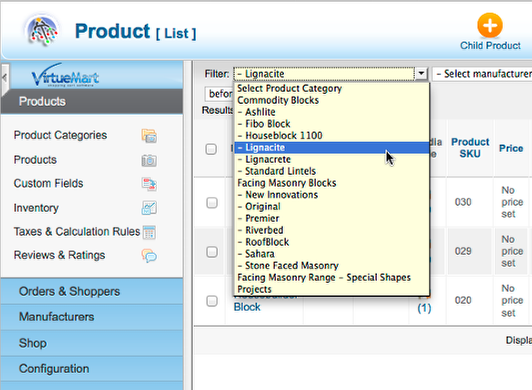Open the Custom Fields link
The width and height of the screenshot is (532, 390).
click(49, 184)
